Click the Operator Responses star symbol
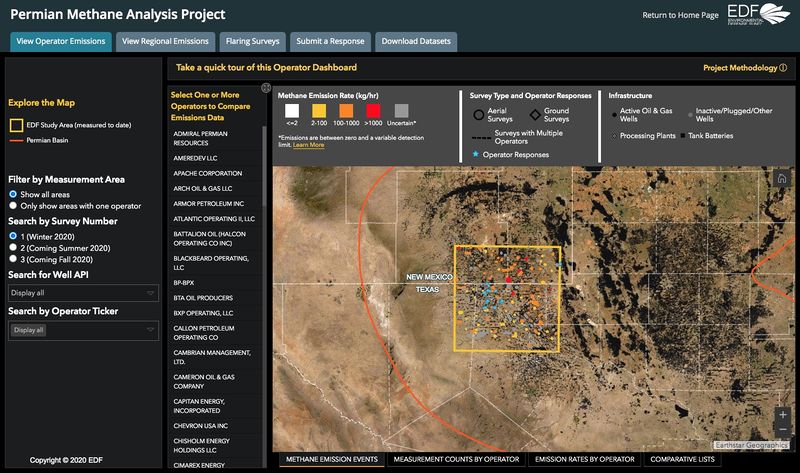The image size is (800, 473). pos(474,155)
